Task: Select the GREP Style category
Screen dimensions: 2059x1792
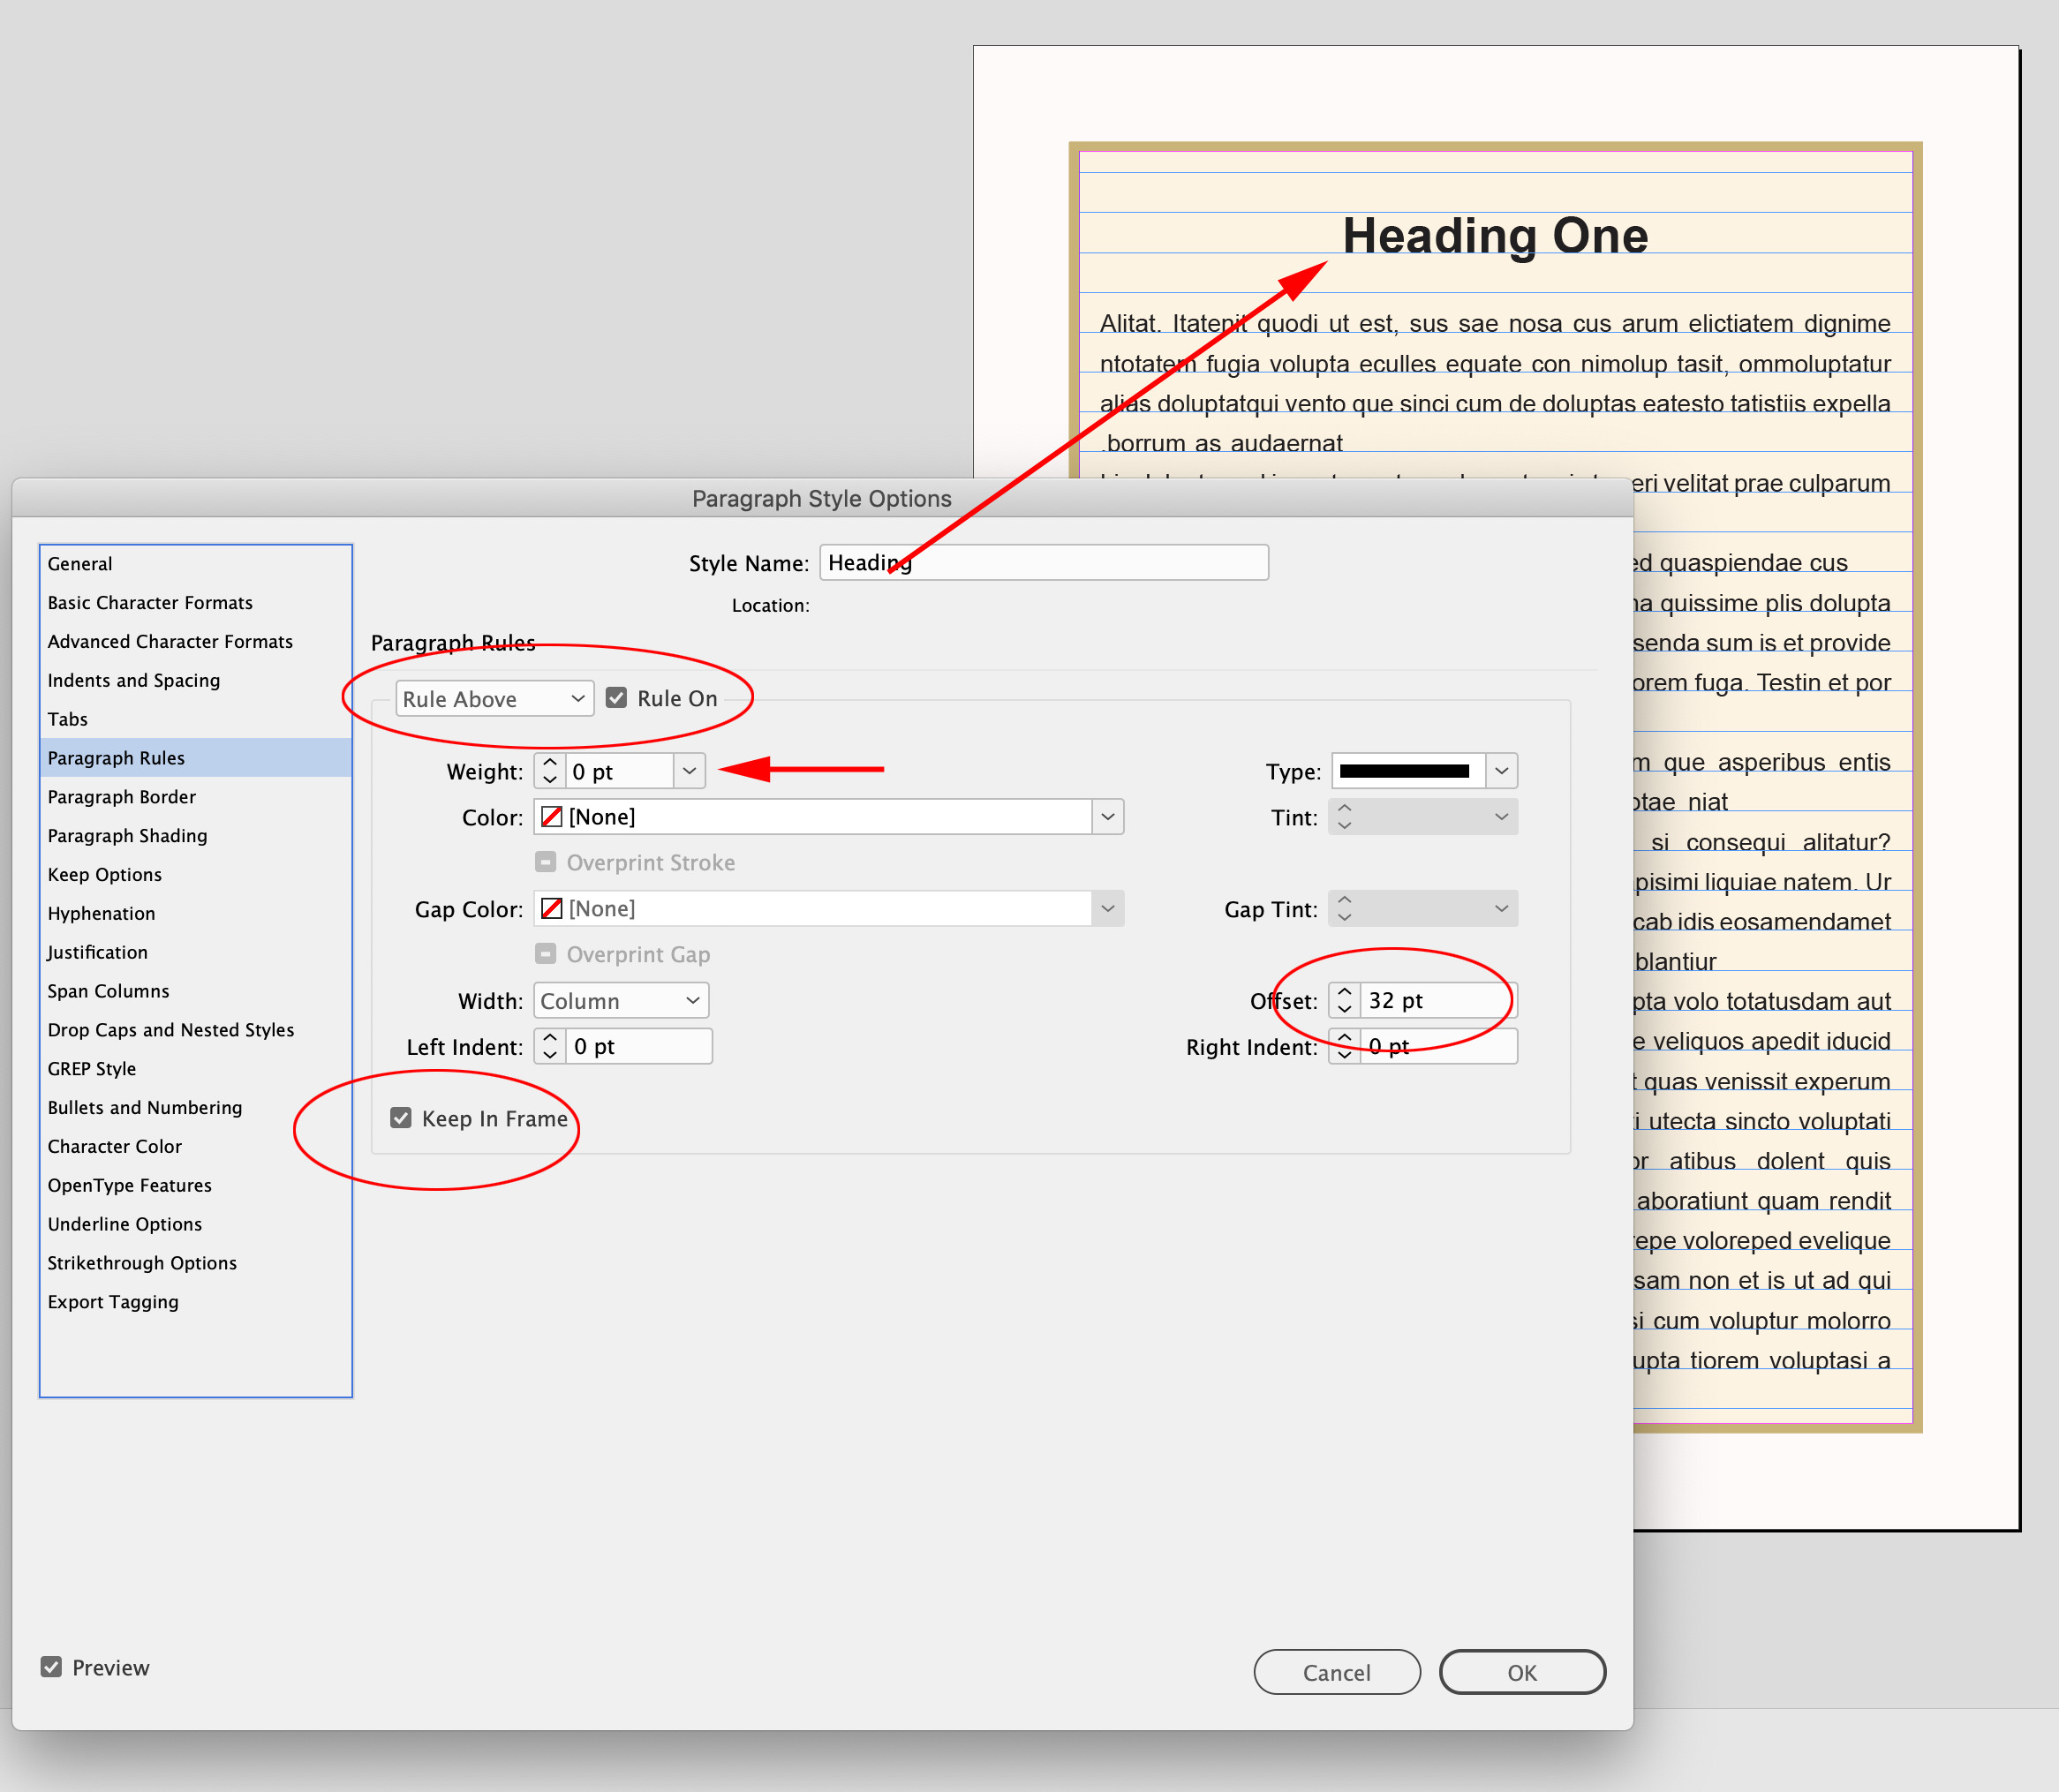Action: (x=92, y=1068)
